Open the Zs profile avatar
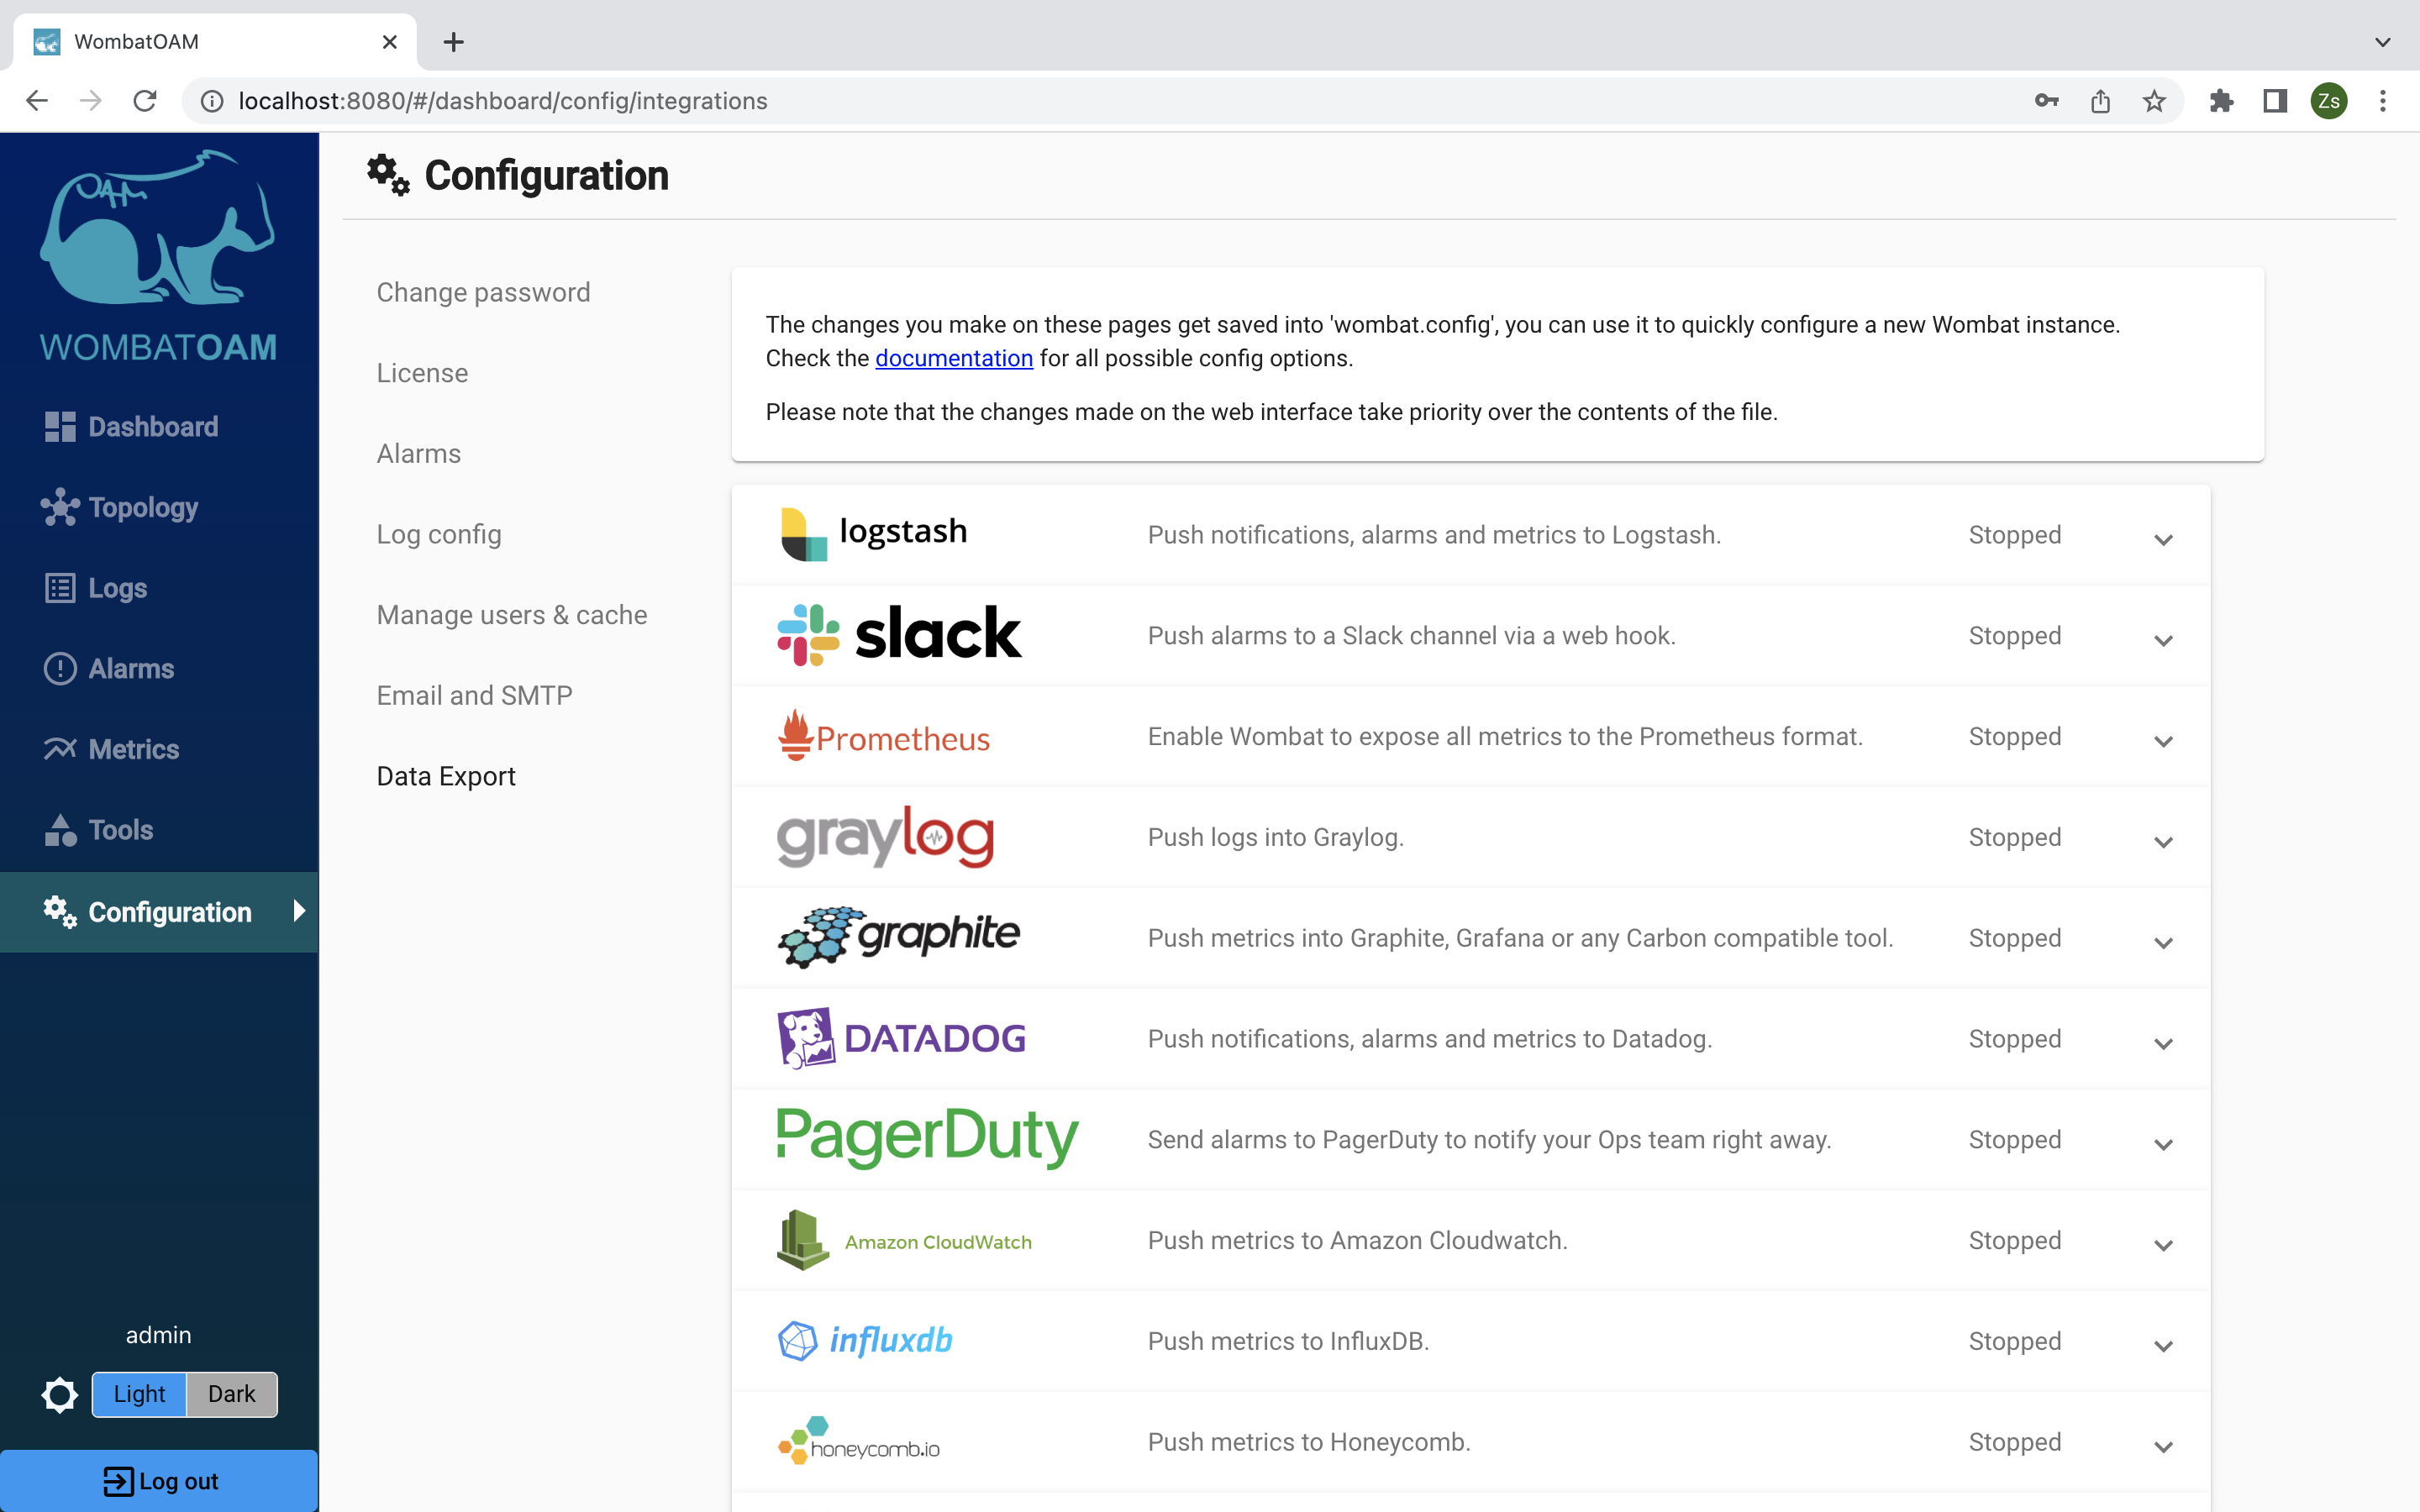Viewport: 2420px width, 1512px height. tap(2329, 101)
